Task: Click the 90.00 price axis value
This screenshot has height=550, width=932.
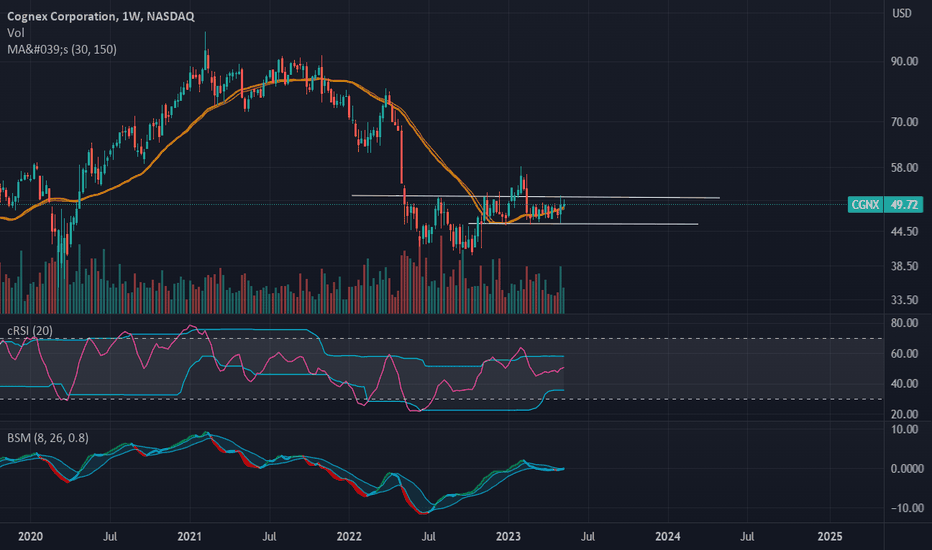Action: 904,61
